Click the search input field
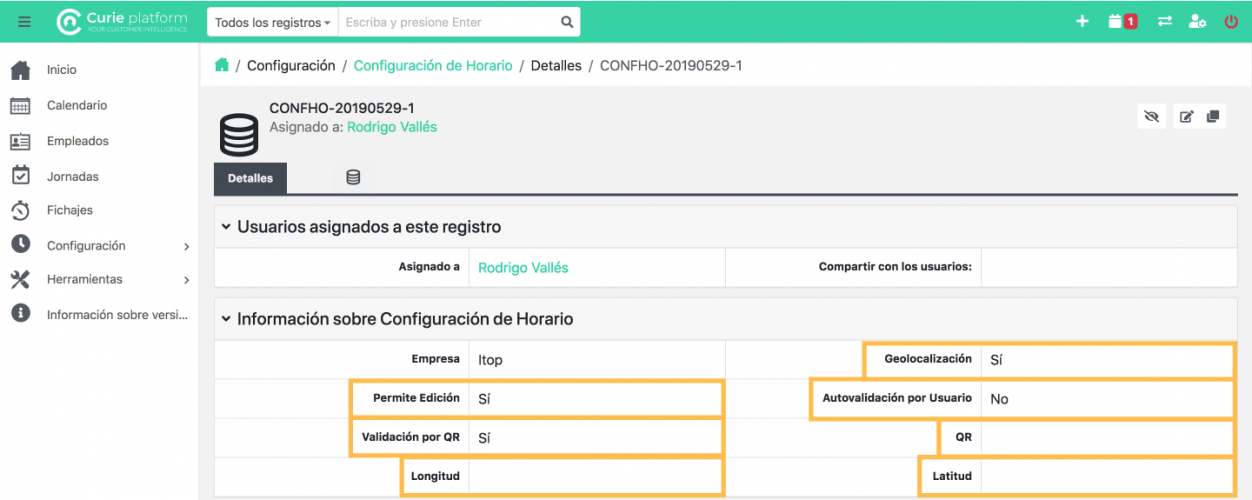 click(x=447, y=22)
